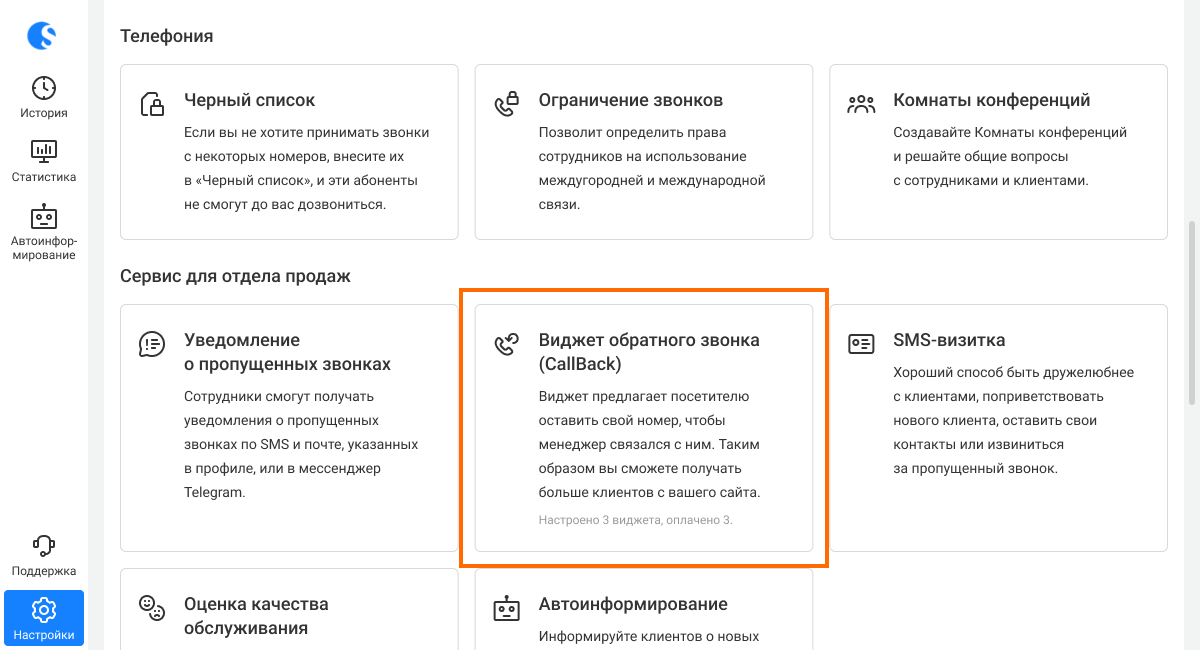Click the vertical page scrollbar

pyautogui.click(x=1191, y=312)
